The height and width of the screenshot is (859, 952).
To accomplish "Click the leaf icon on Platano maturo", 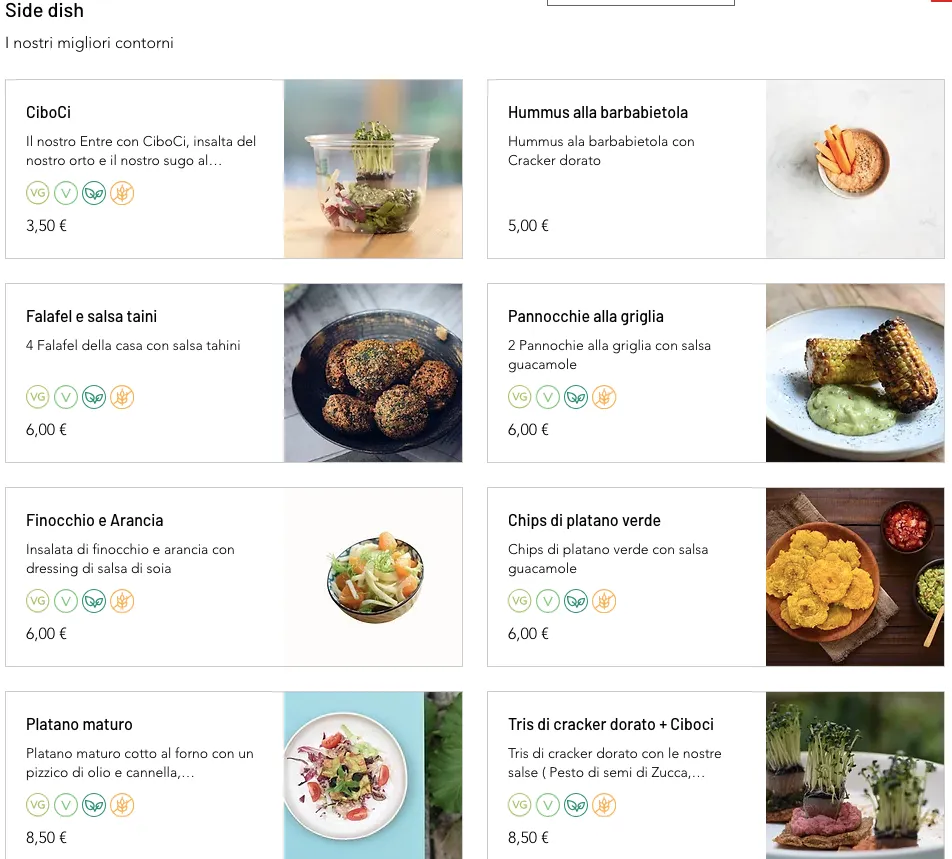I will [x=94, y=805].
